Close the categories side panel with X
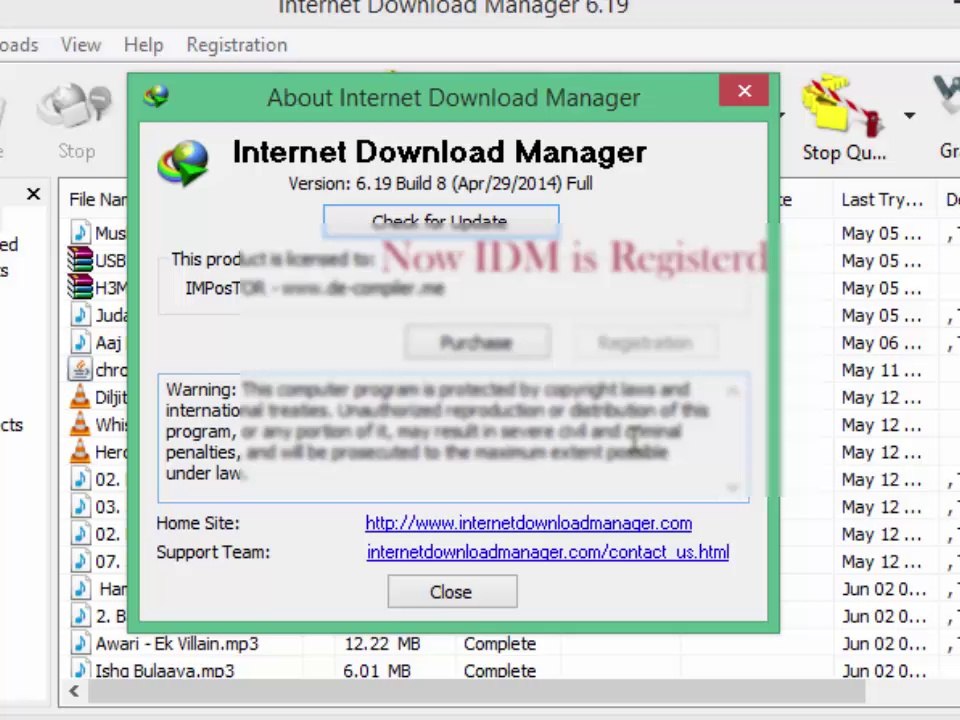The image size is (960, 720). (34, 195)
